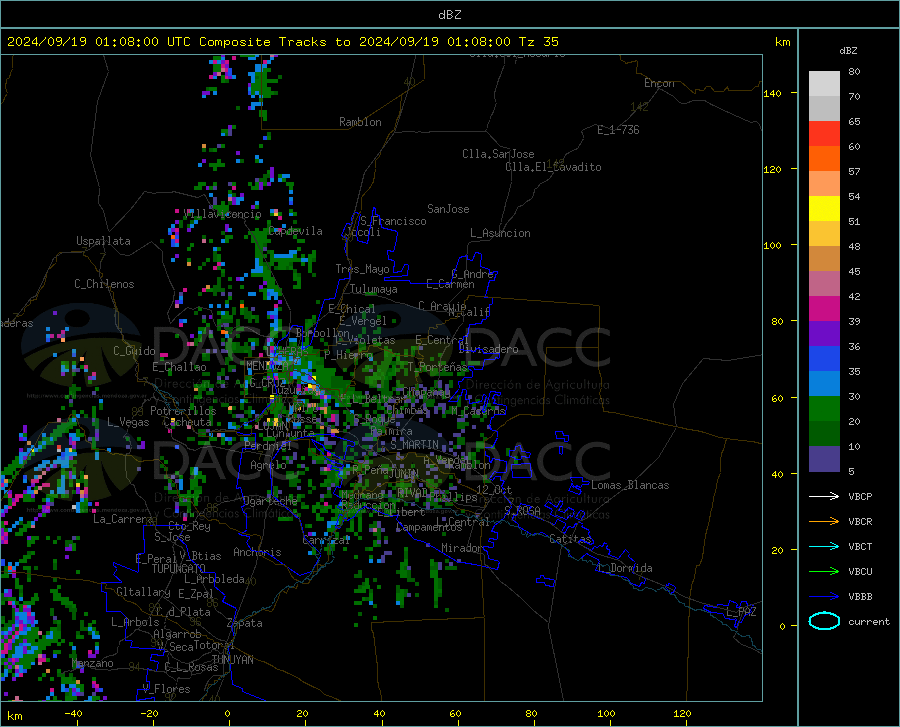
Task: Click the L_PAZ map label
Action: (741, 612)
